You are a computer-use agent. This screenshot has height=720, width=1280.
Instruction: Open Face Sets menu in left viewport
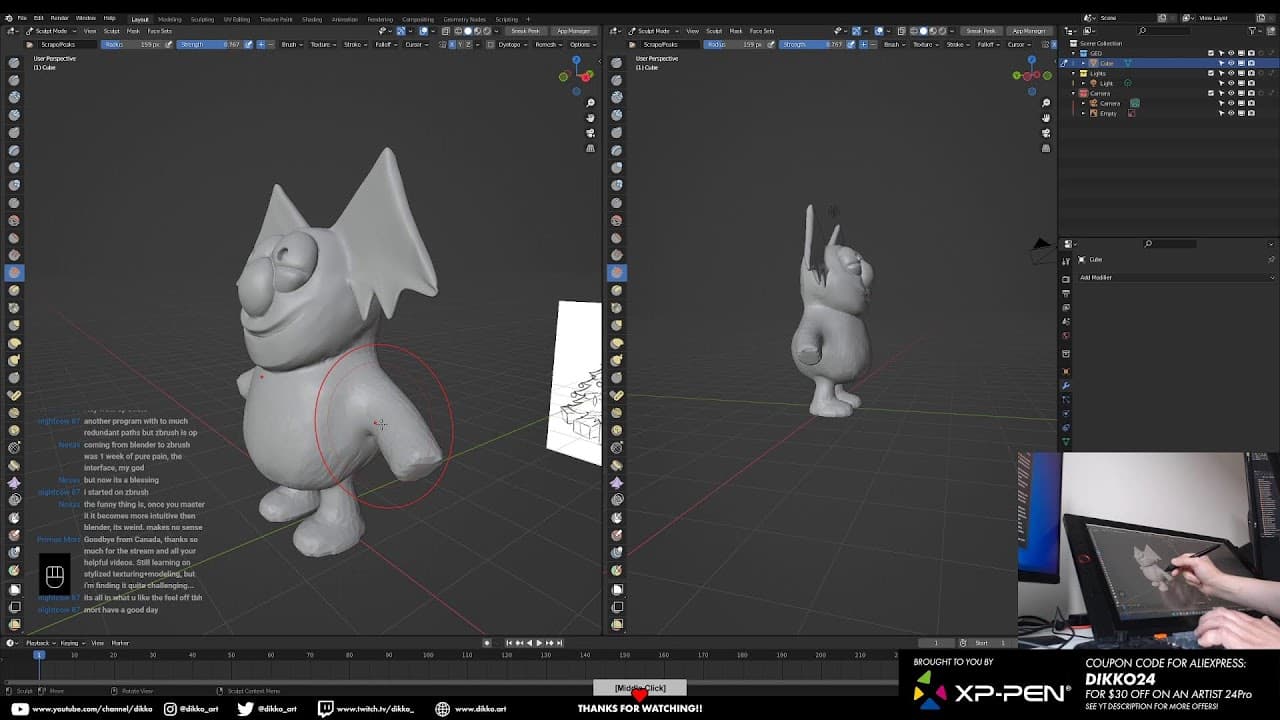click(x=159, y=31)
